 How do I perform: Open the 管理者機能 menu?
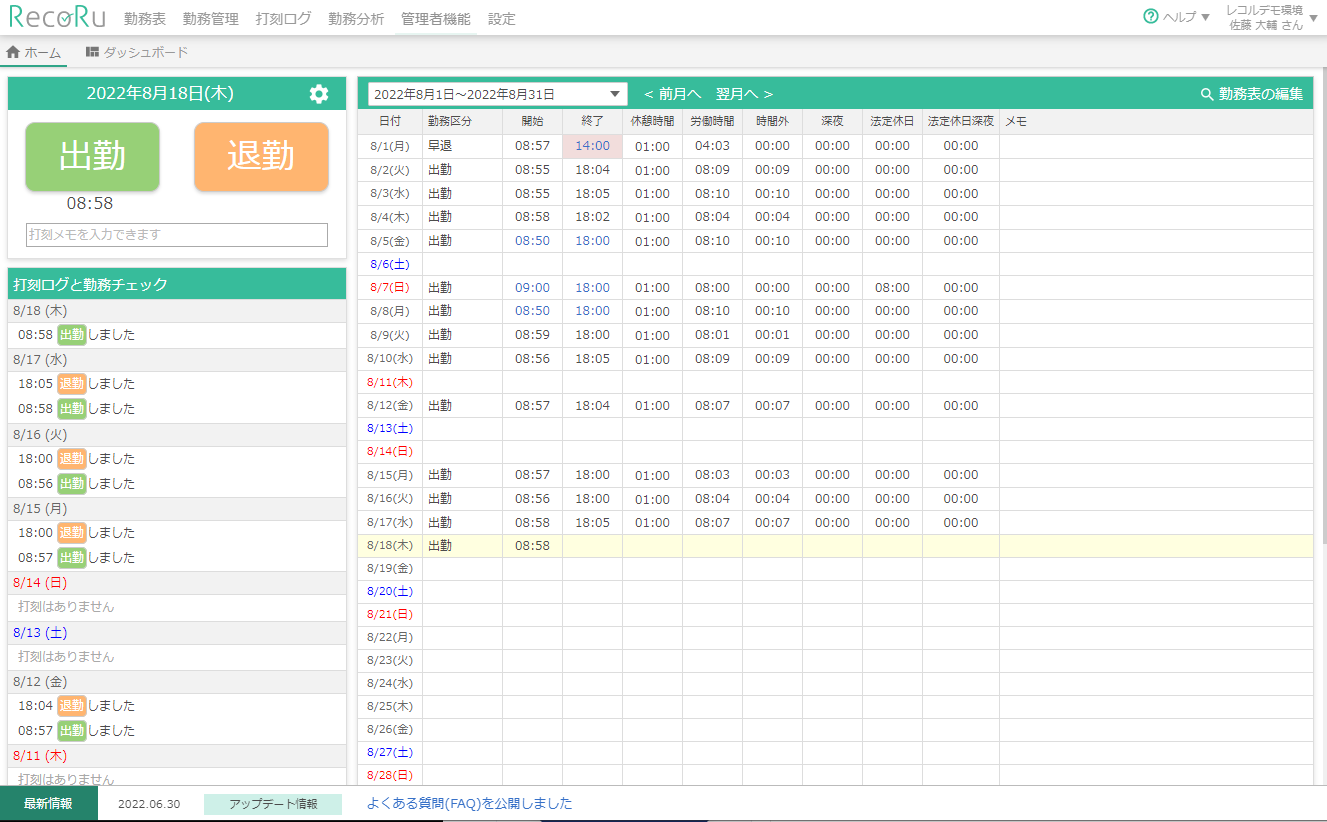point(435,19)
